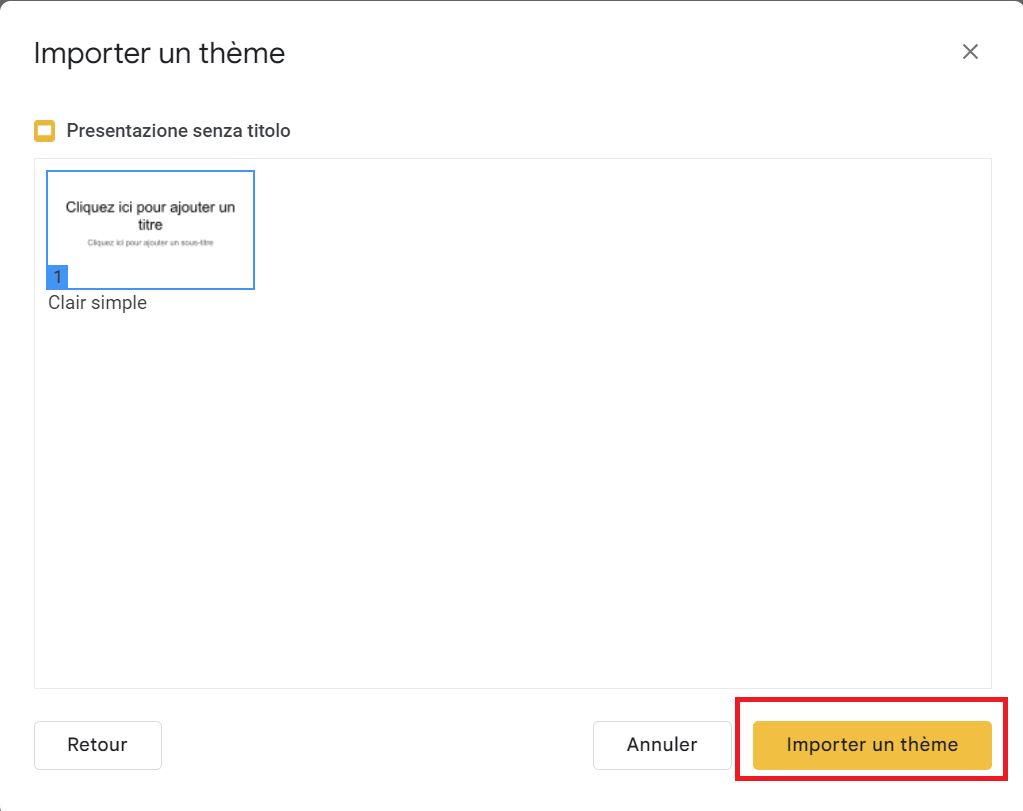The height and width of the screenshot is (811, 1023).
Task: Click the small subtitle text in the thumbnail
Action: 150,243
